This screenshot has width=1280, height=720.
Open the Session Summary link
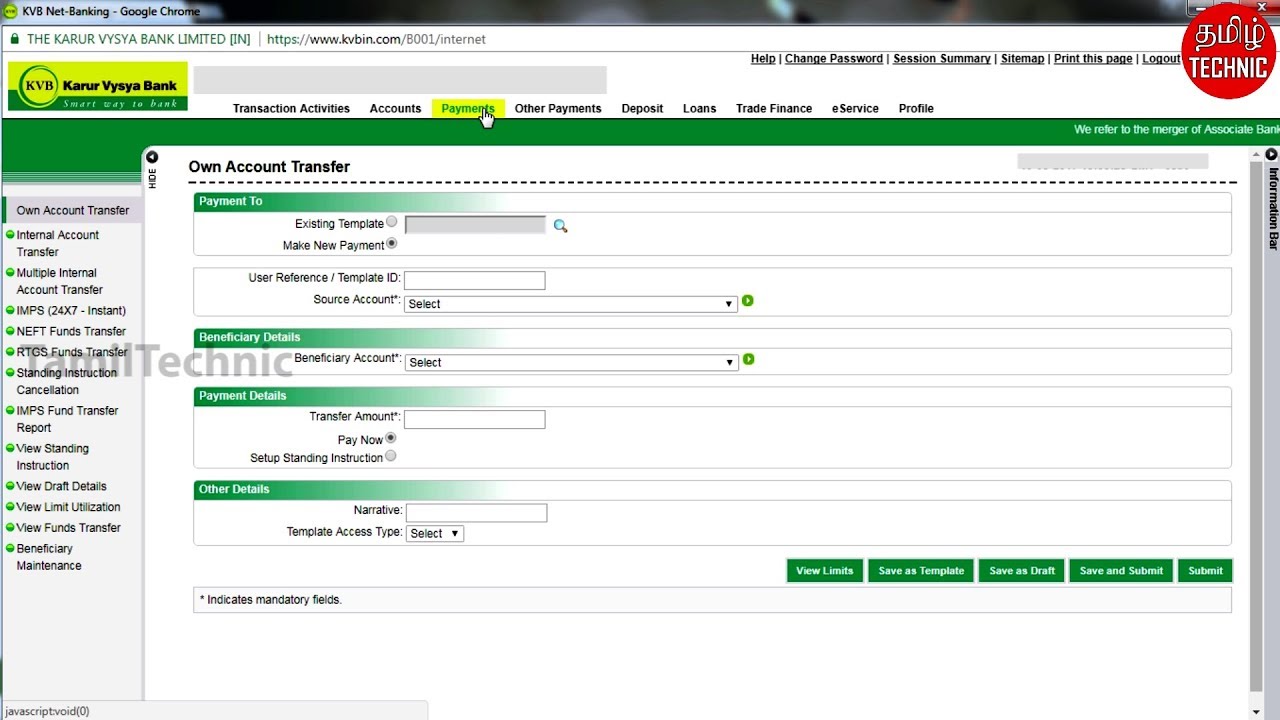click(x=942, y=59)
